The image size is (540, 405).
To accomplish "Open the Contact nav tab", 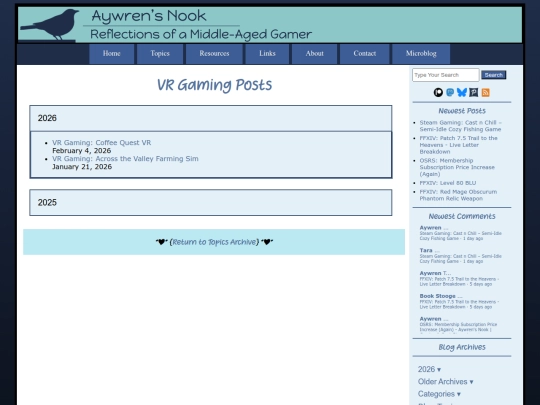I will coord(365,54).
